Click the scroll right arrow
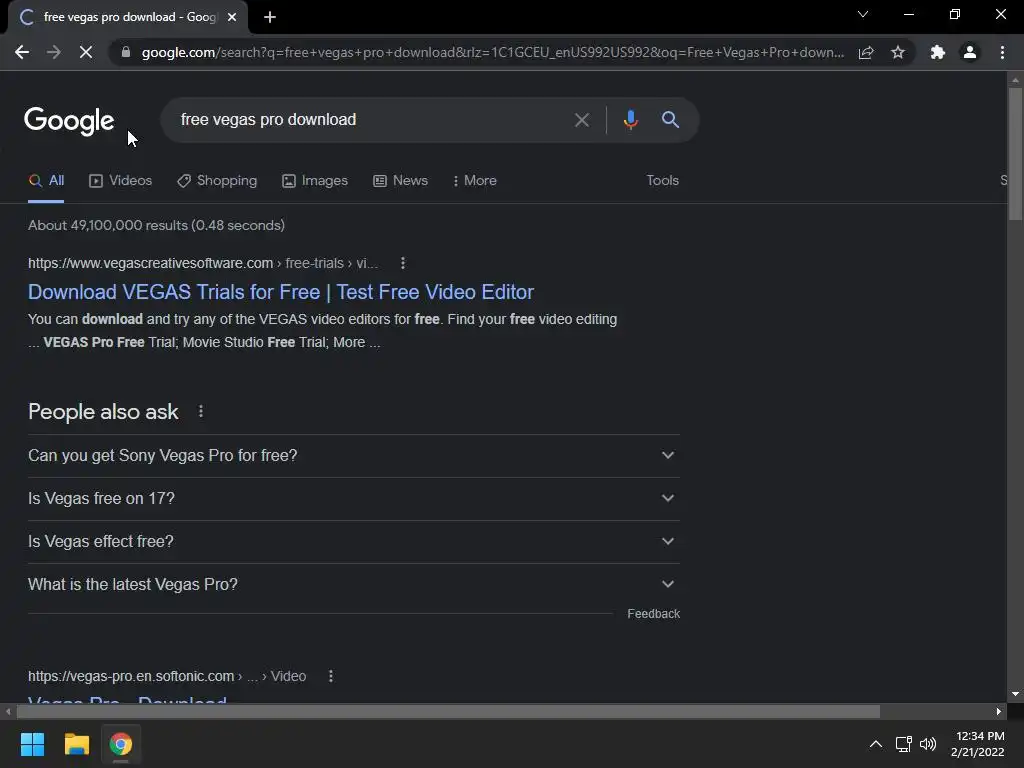 [999, 711]
